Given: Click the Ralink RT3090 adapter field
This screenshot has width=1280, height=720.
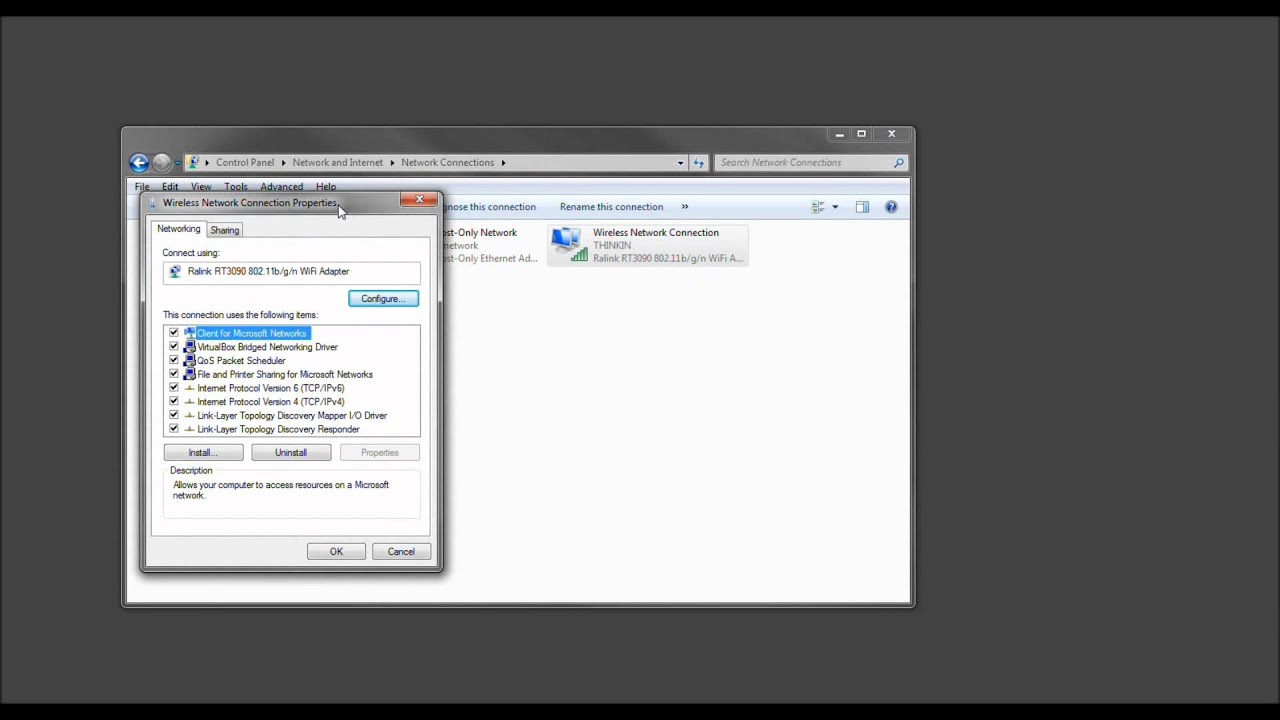Looking at the screenshot, I should click(291, 272).
